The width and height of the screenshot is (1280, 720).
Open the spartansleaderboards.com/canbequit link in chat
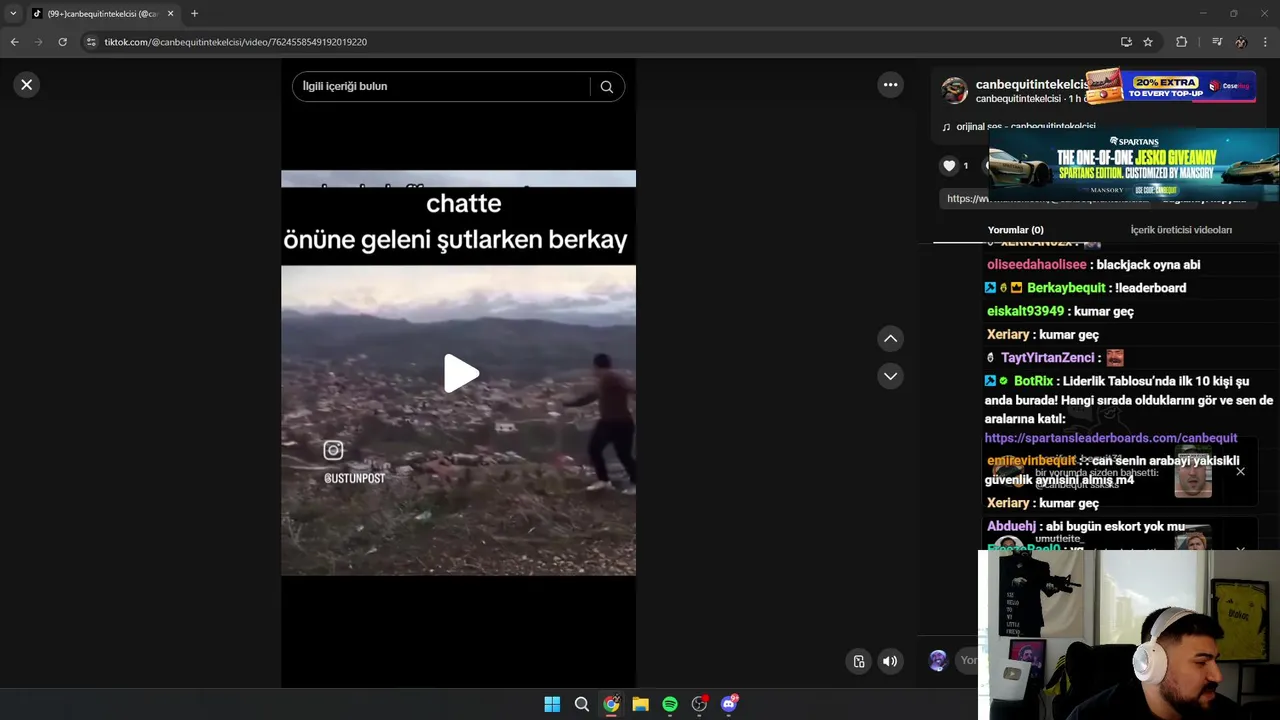[x=1110, y=438]
